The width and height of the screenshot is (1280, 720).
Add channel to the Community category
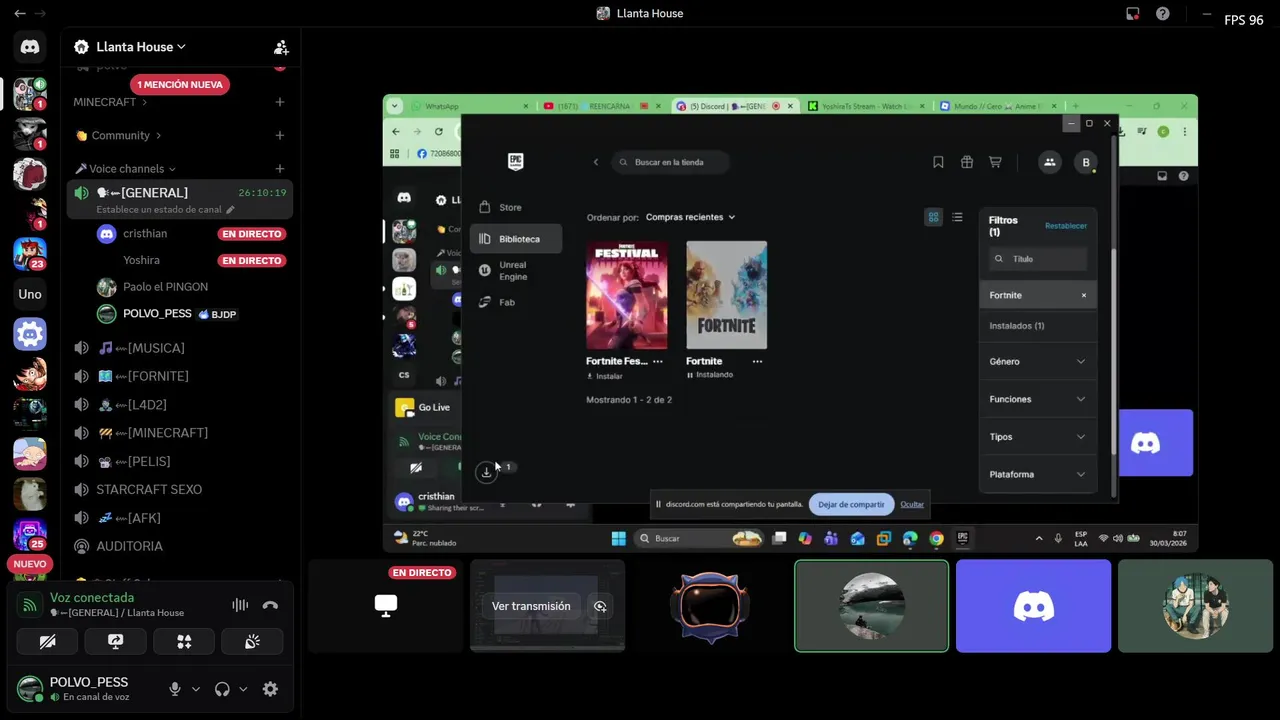tap(280, 135)
